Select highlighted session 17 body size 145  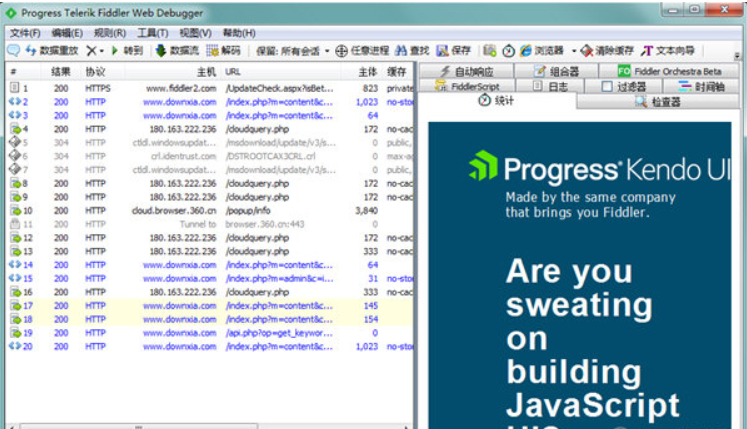click(371, 306)
